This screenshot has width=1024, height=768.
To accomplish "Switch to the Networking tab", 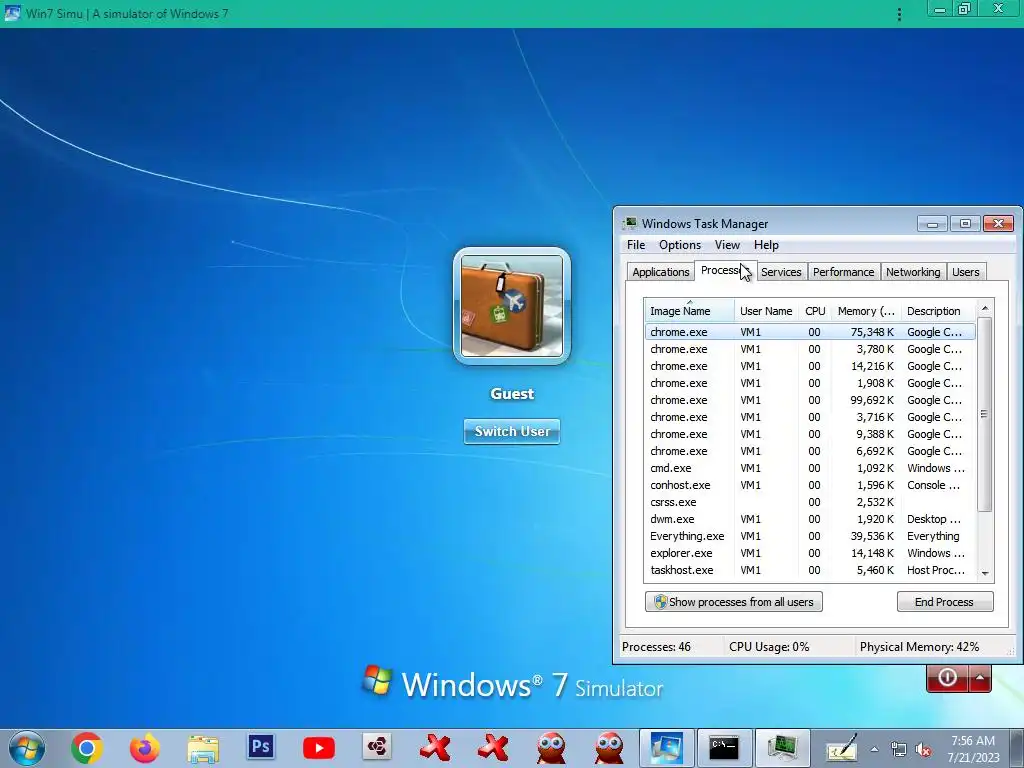I will click(913, 272).
